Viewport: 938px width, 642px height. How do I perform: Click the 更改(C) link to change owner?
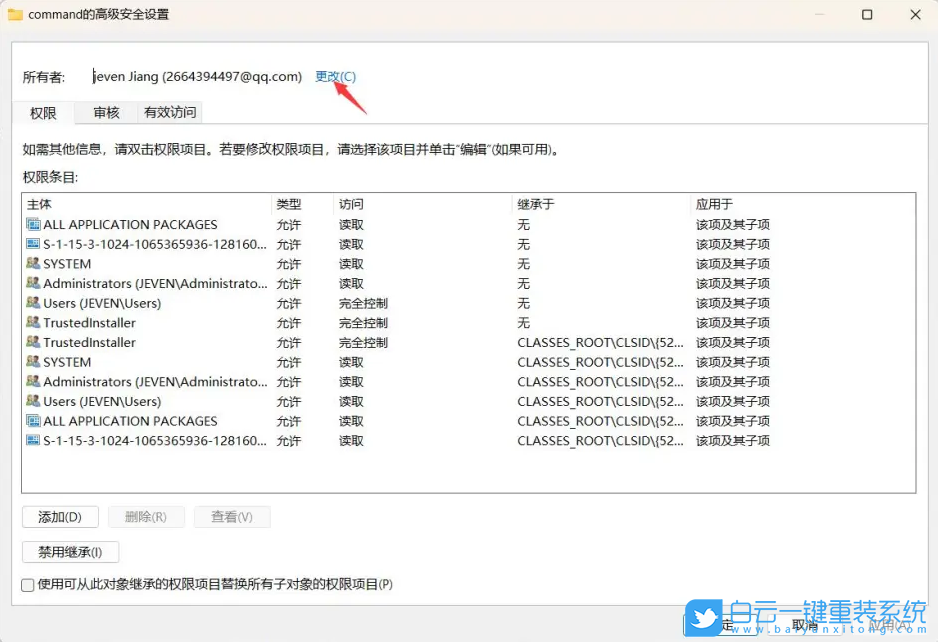[336, 76]
